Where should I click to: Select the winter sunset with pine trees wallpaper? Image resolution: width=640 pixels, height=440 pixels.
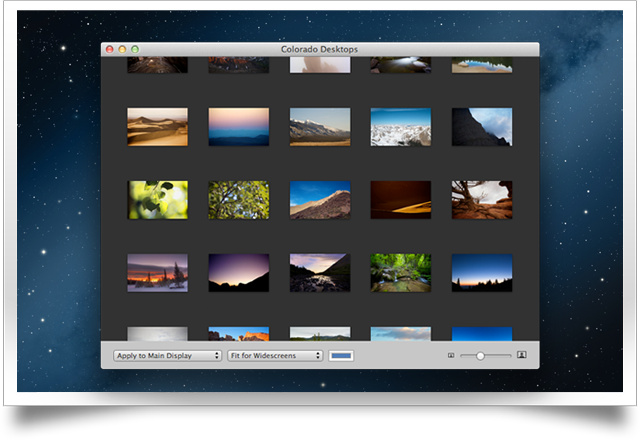158,273
